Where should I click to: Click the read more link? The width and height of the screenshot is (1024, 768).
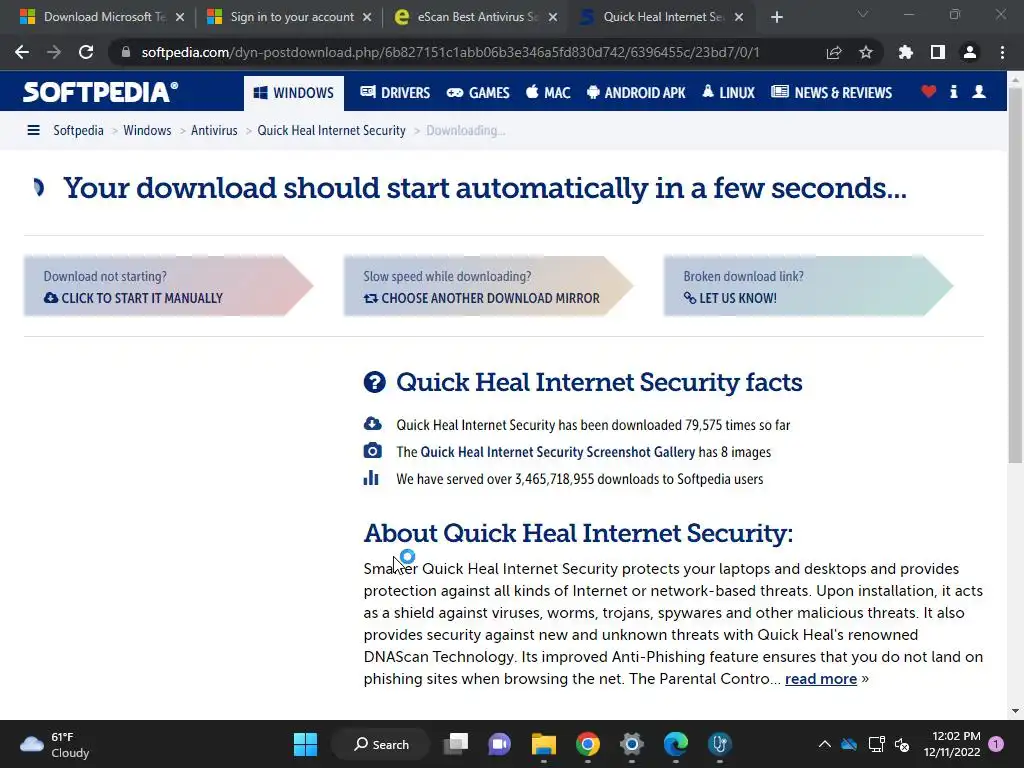pos(821,679)
